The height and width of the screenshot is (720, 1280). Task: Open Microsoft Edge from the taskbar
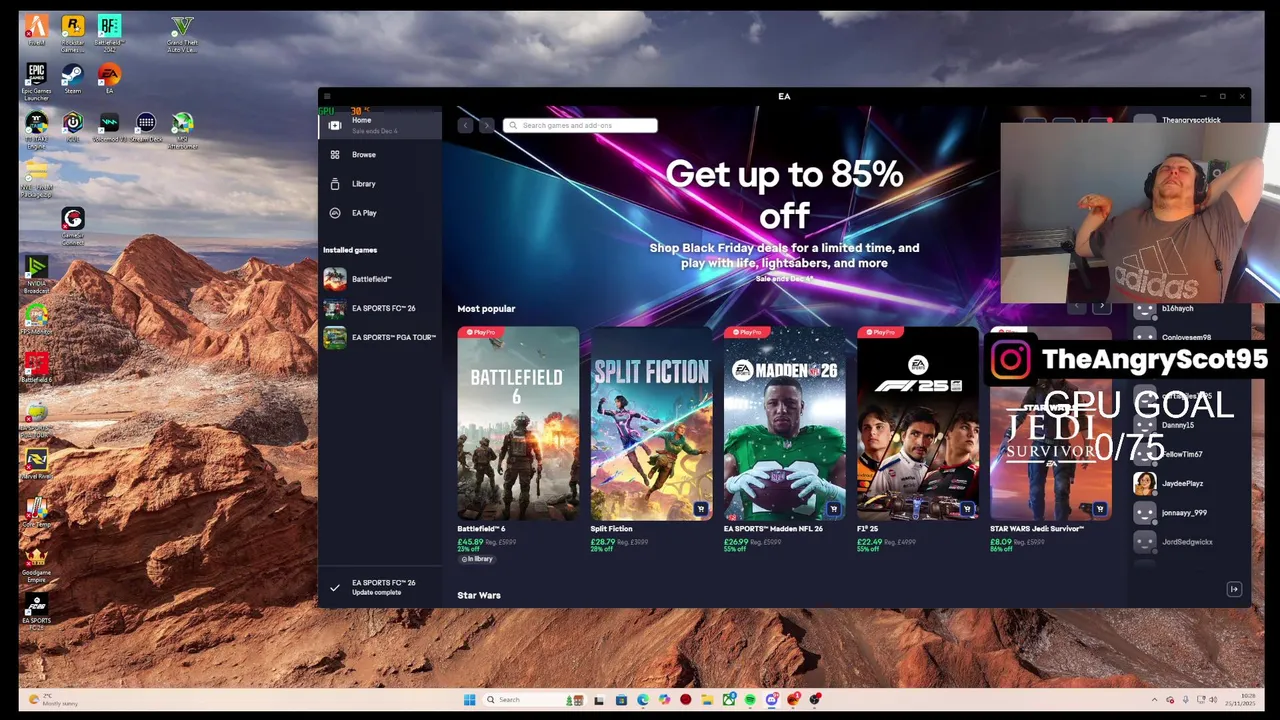(x=643, y=700)
